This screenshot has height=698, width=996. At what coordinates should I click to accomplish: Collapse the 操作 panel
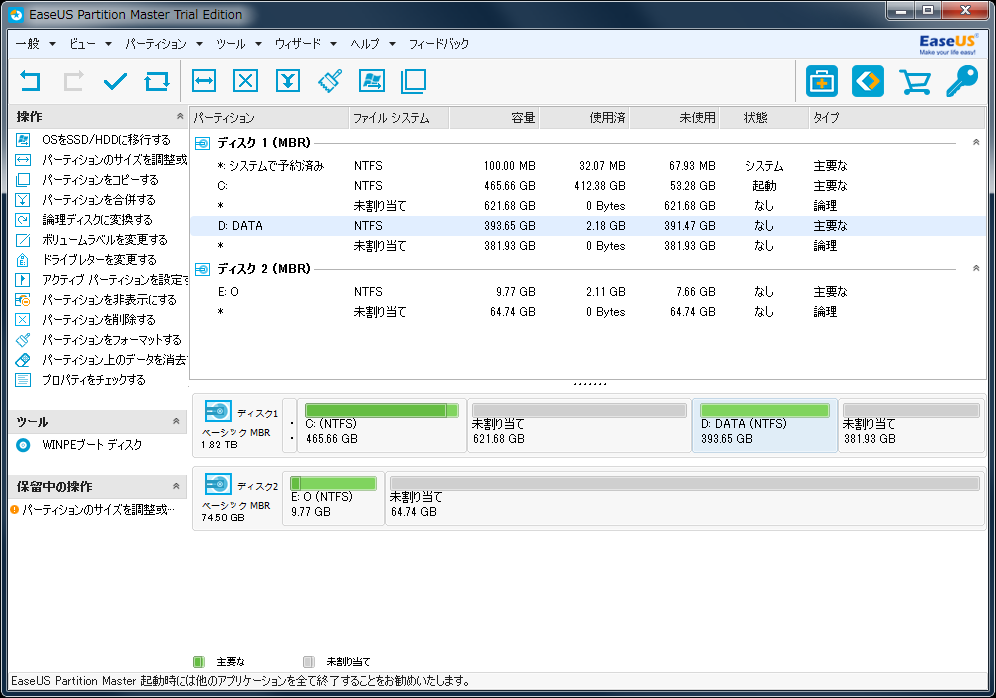[180, 116]
